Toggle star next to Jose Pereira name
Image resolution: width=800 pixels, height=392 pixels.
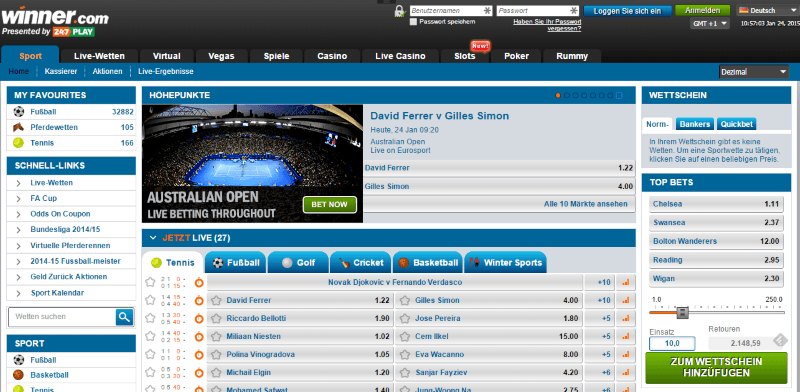click(x=405, y=318)
